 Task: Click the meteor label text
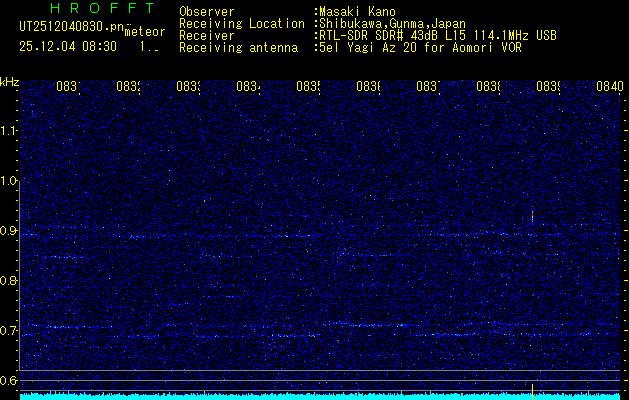(144, 33)
